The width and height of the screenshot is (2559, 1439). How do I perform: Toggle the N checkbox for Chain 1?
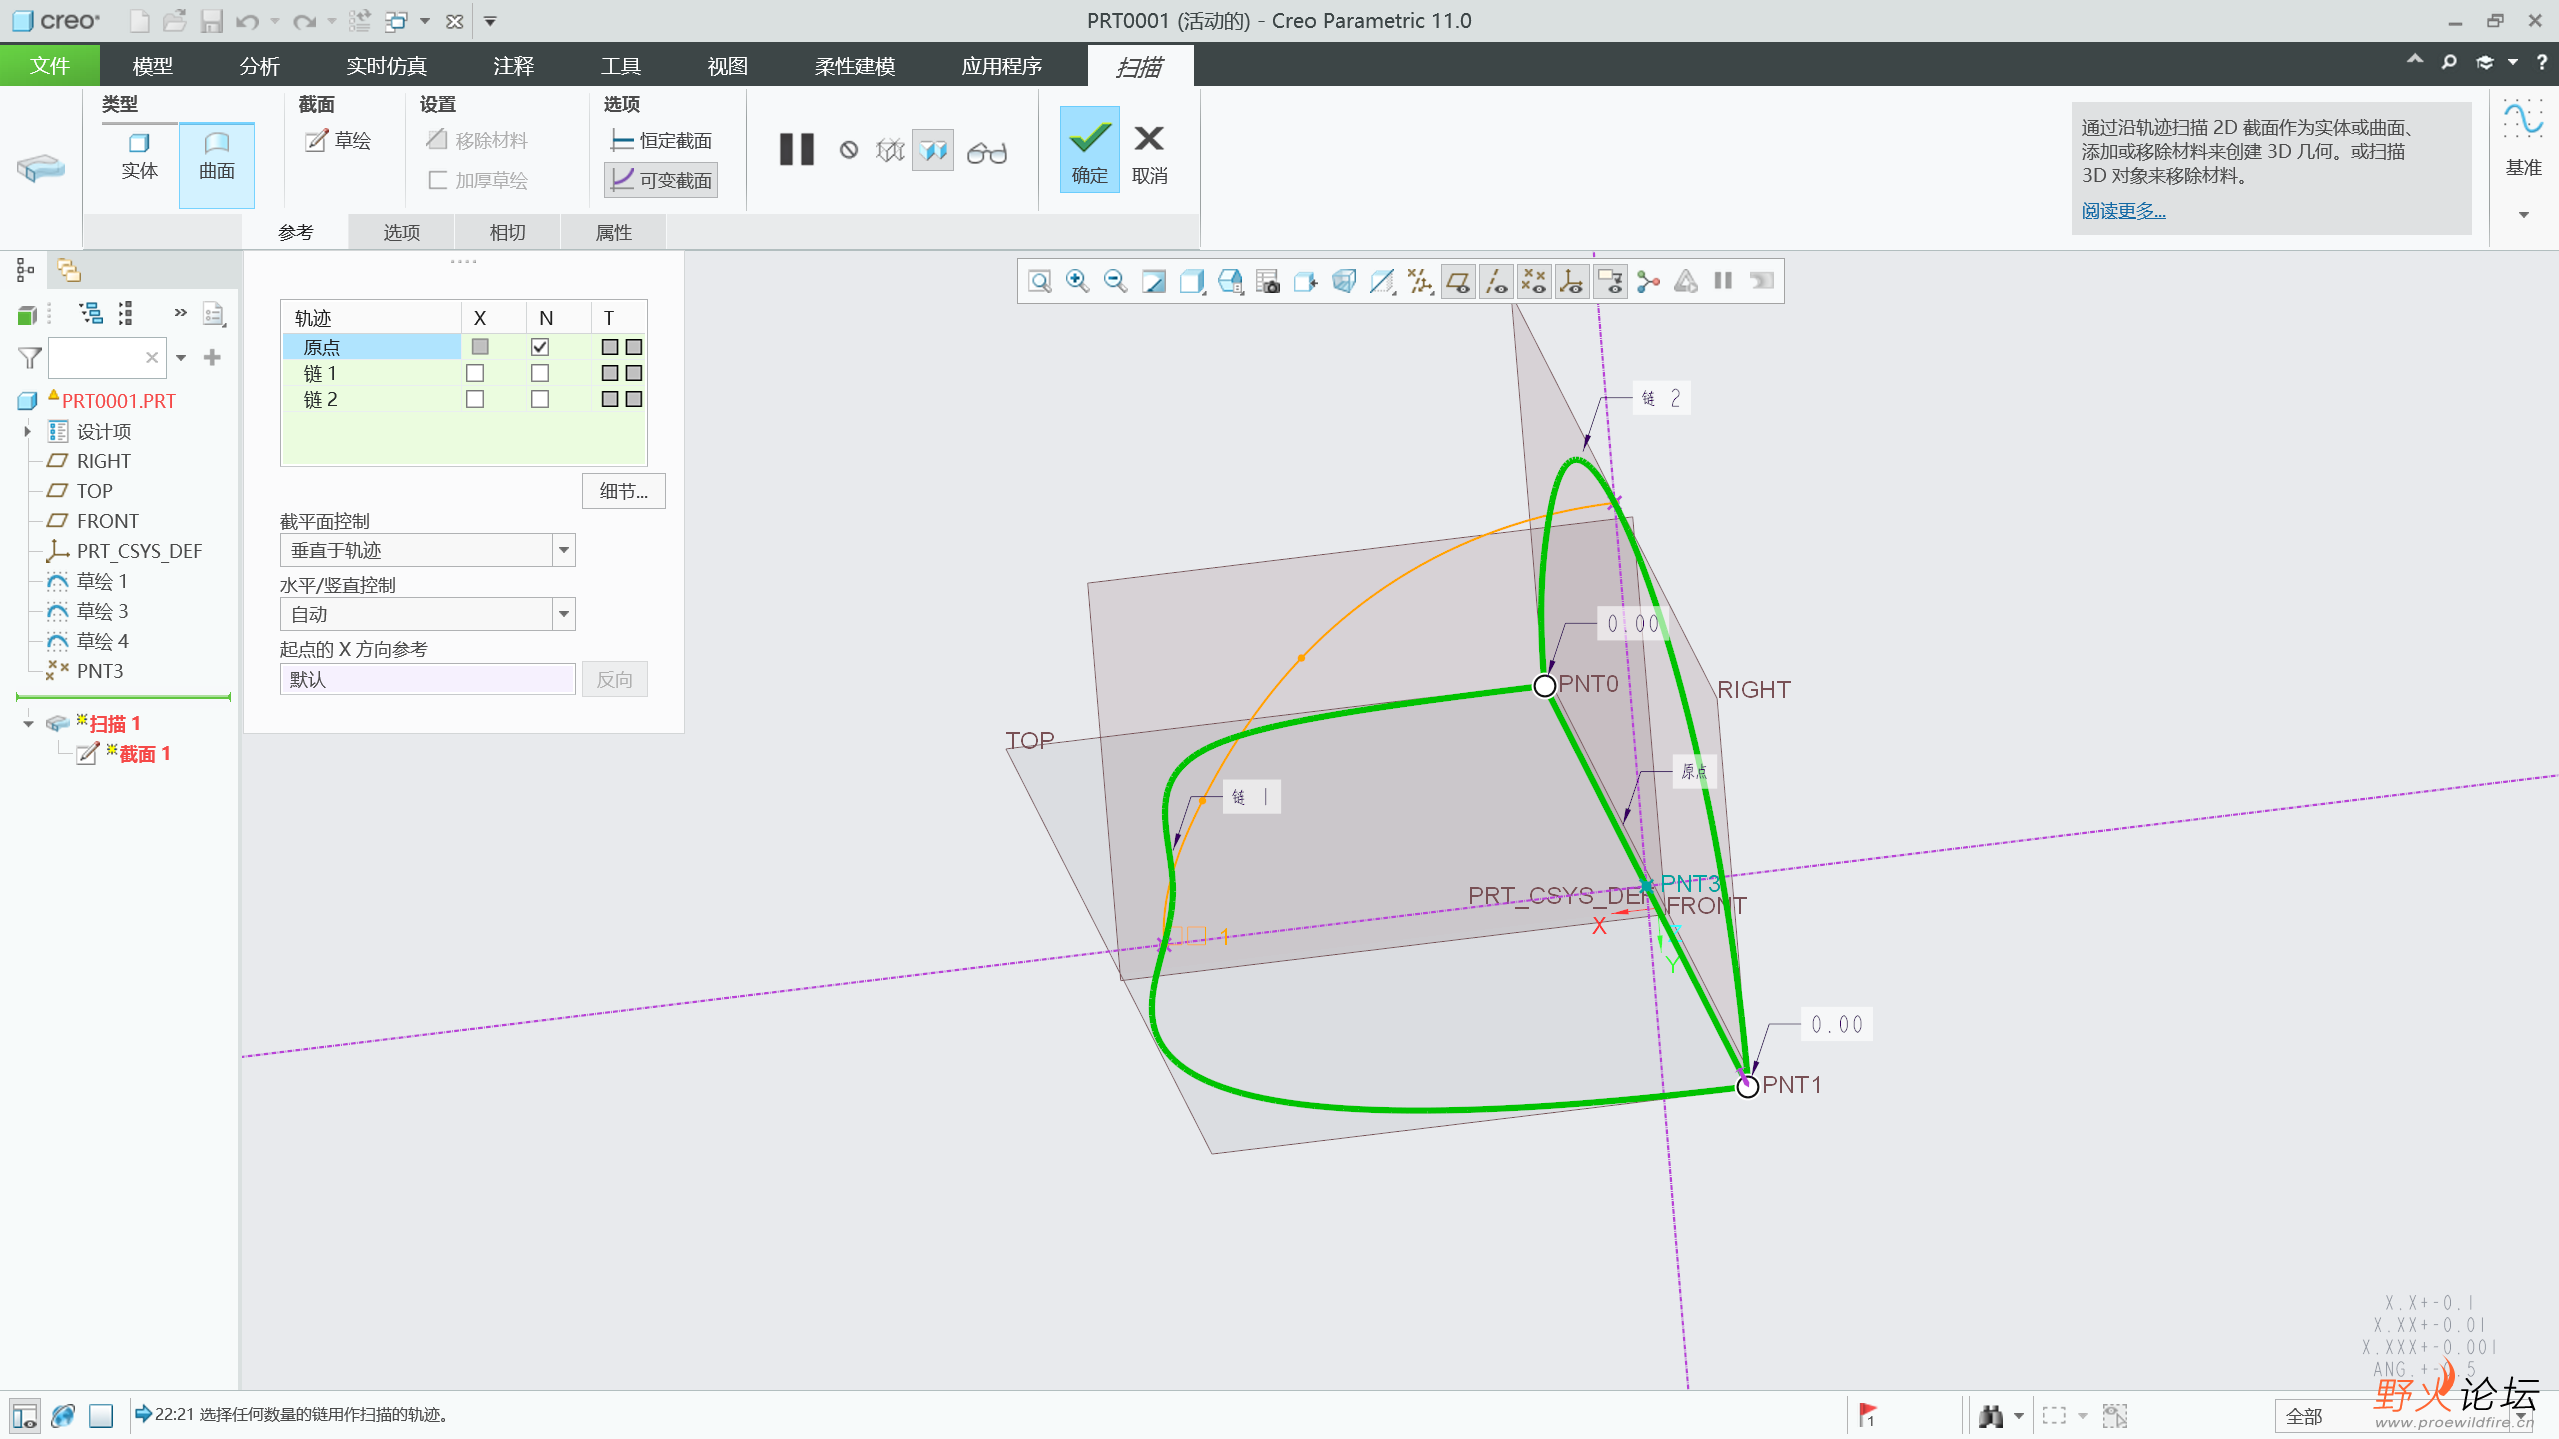click(540, 373)
